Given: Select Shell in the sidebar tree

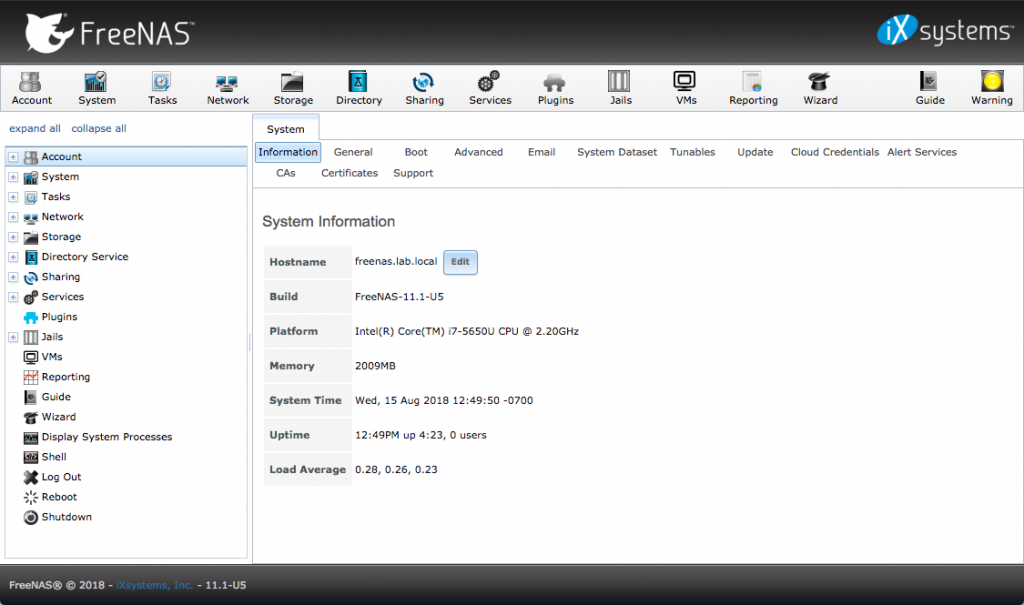Looking at the screenshot, I should (54, 457).
